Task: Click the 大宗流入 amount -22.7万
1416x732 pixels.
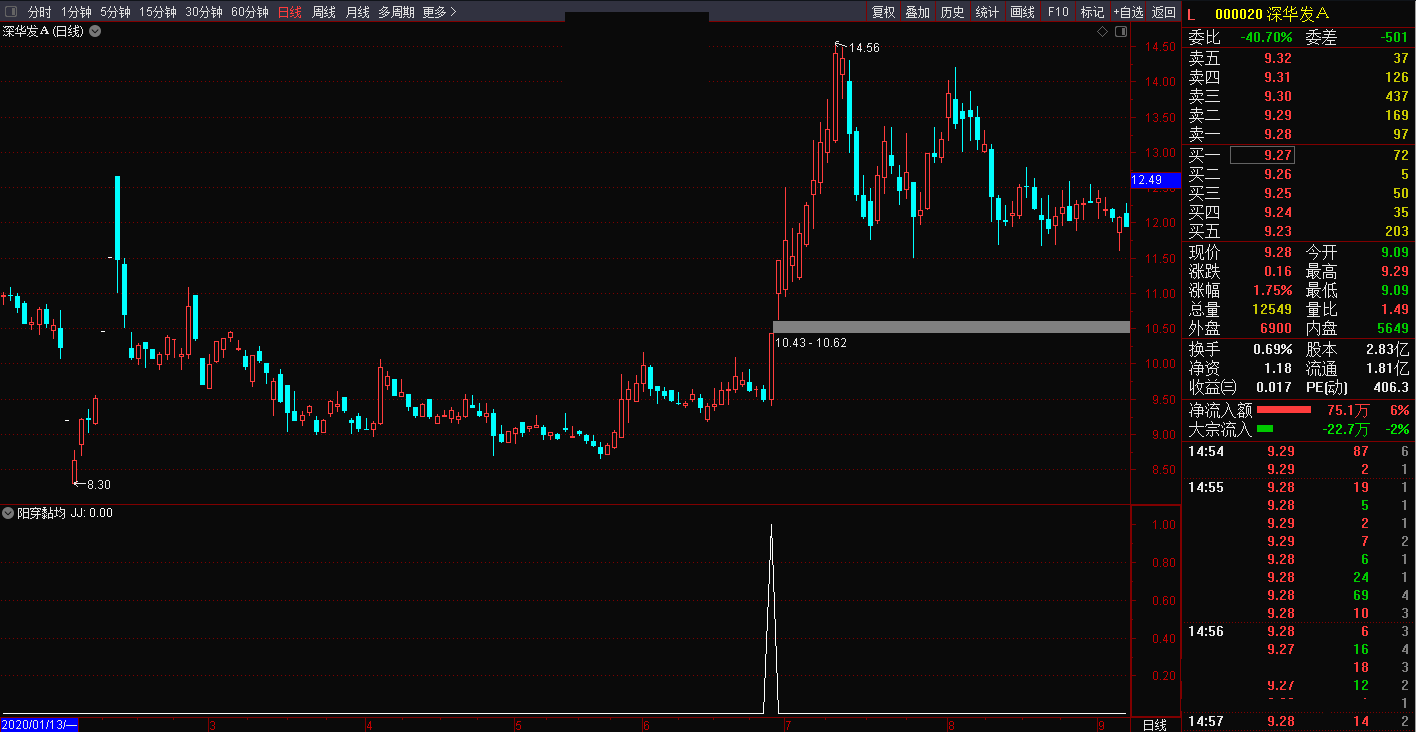Action: [1344, 429]
